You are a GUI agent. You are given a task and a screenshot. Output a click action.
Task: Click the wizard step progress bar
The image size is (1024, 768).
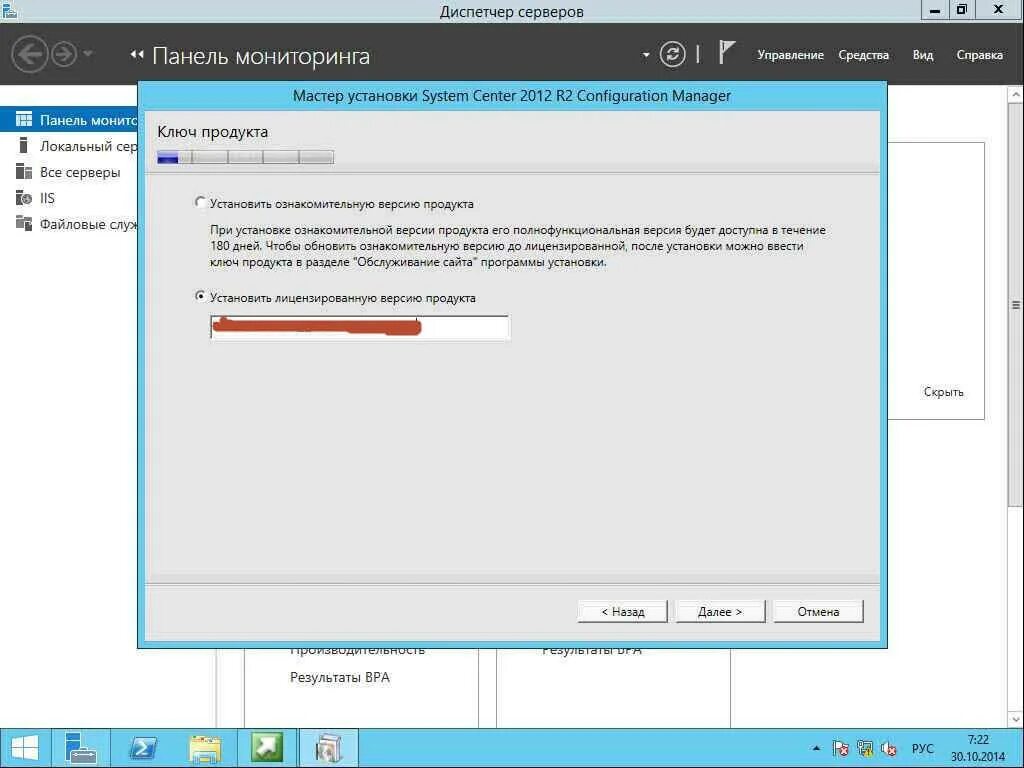(x=246, y=157)
